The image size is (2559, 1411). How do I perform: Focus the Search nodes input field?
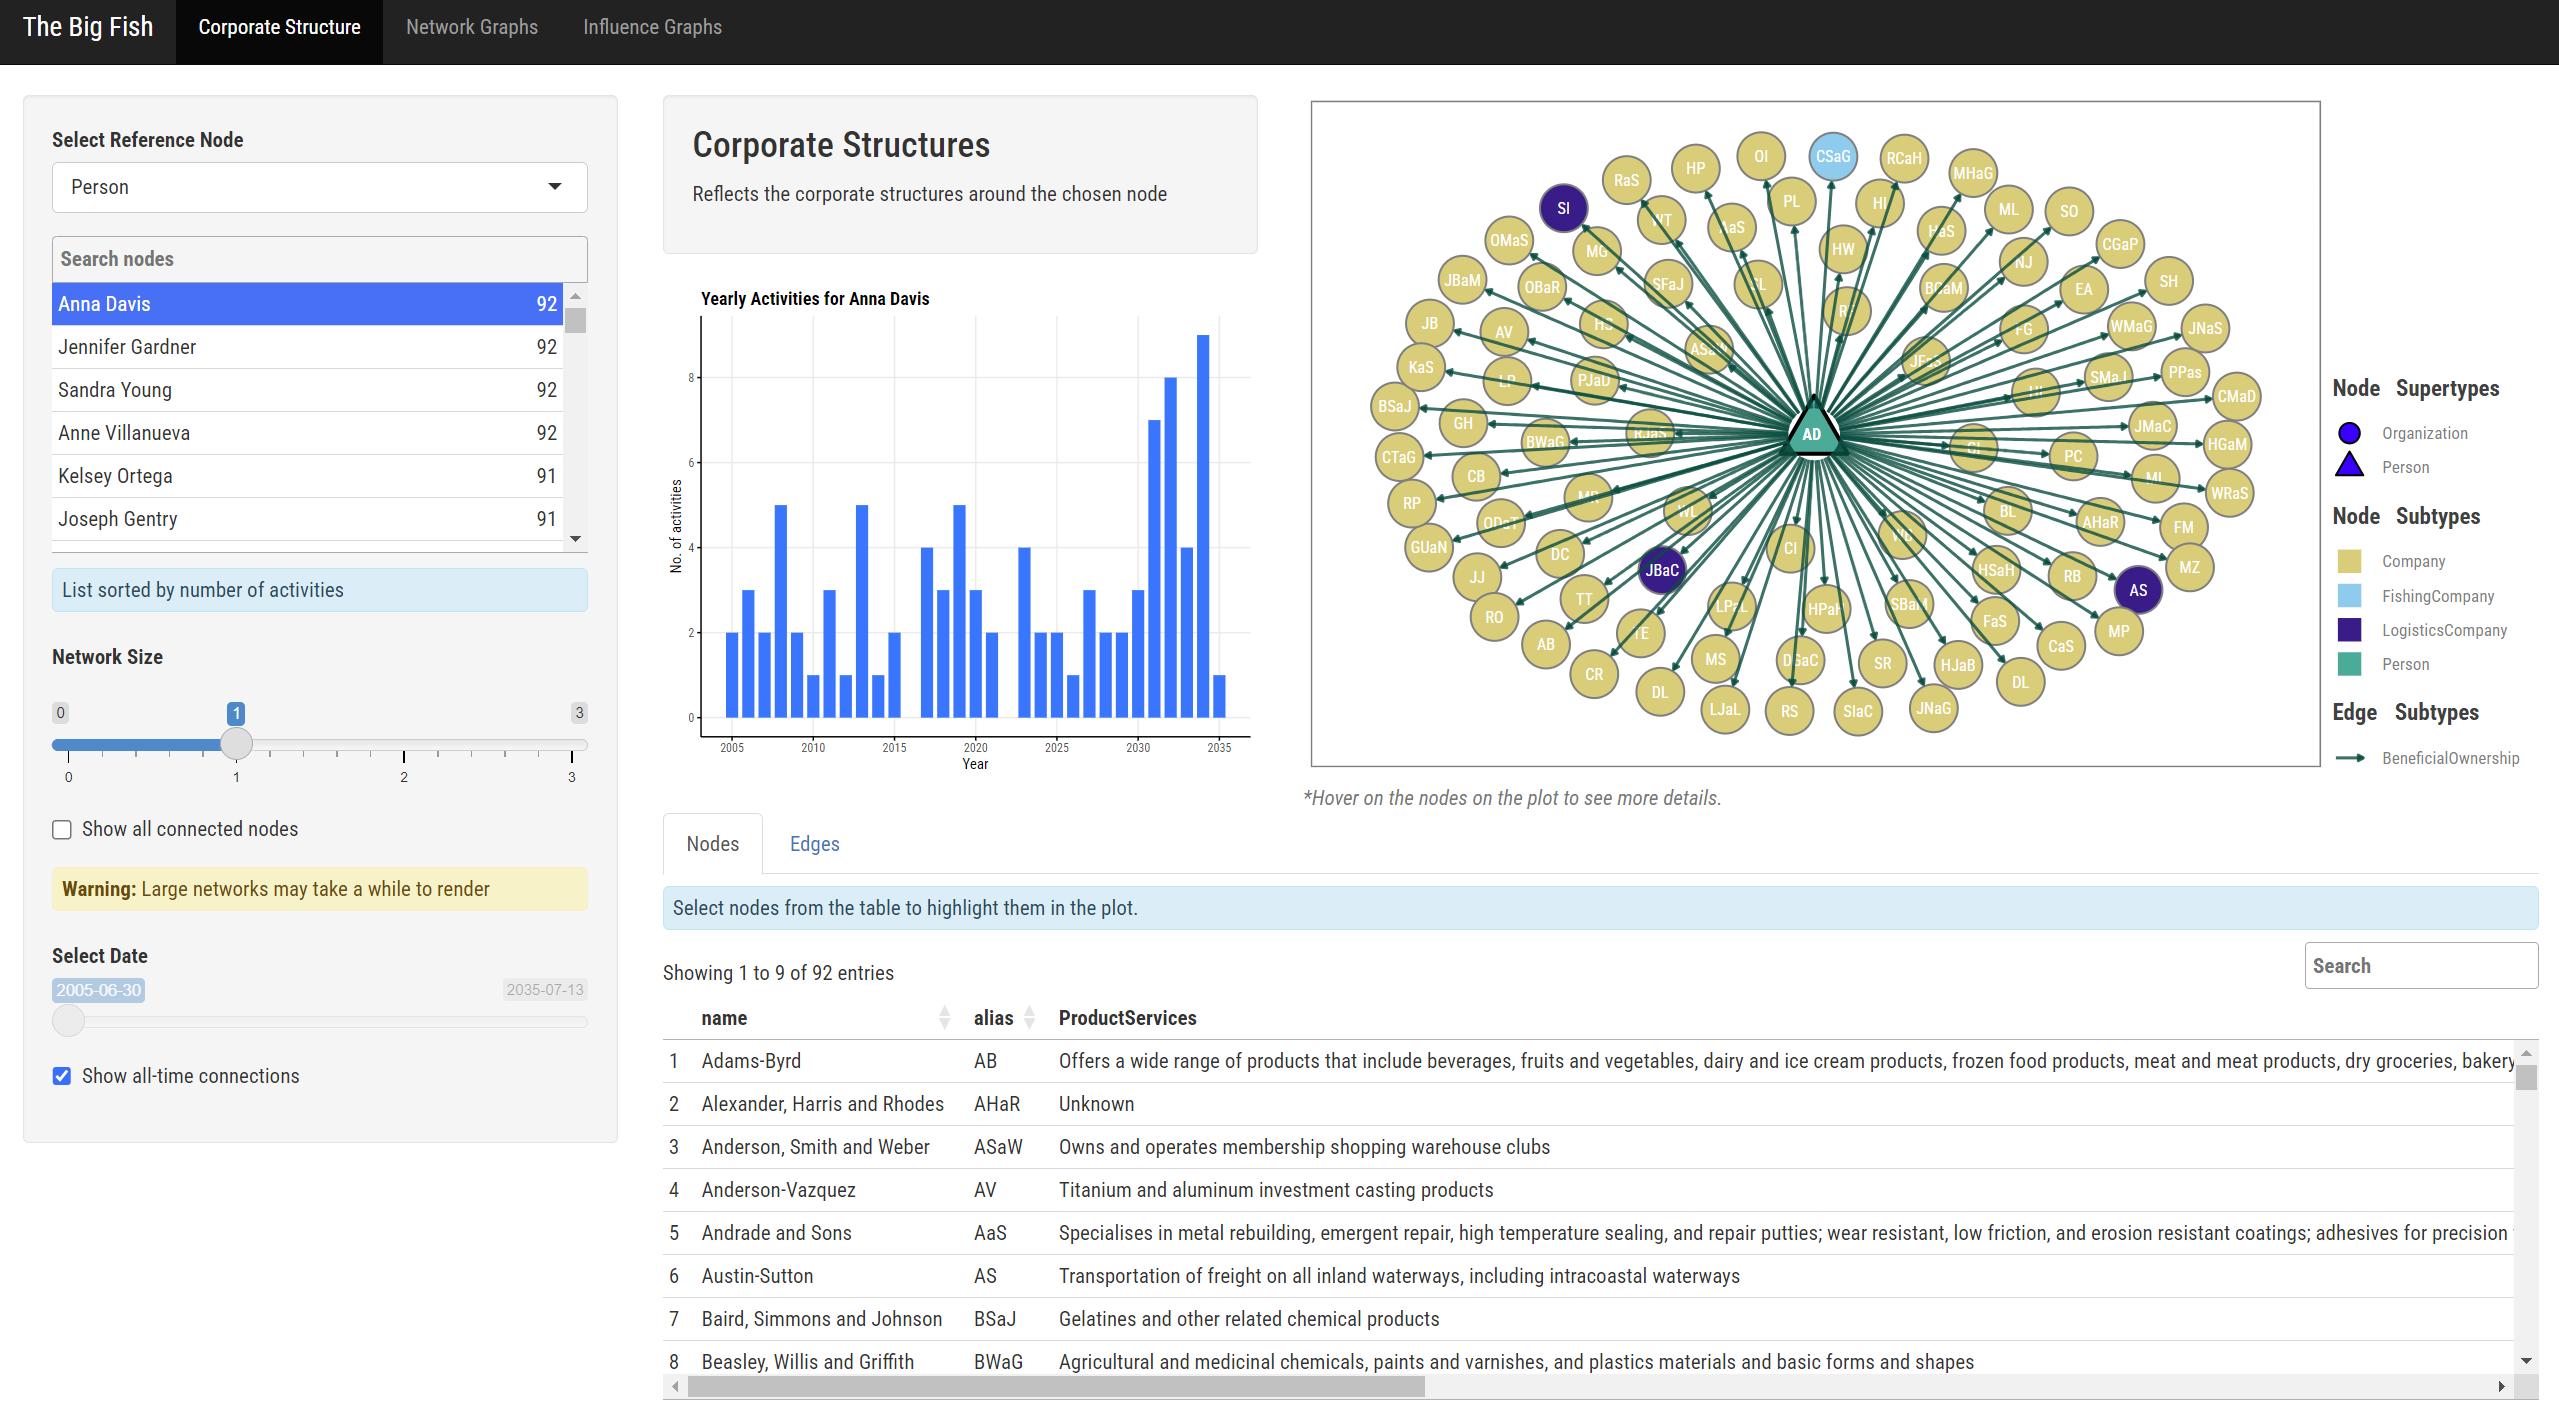click(319, 259)
